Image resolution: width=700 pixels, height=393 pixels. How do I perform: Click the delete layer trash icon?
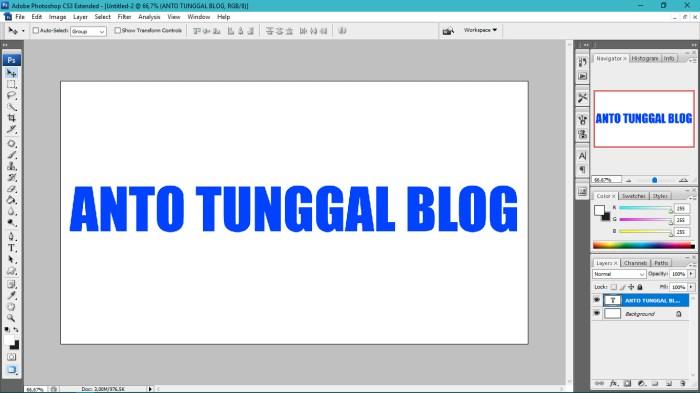[x=683, y=383]
